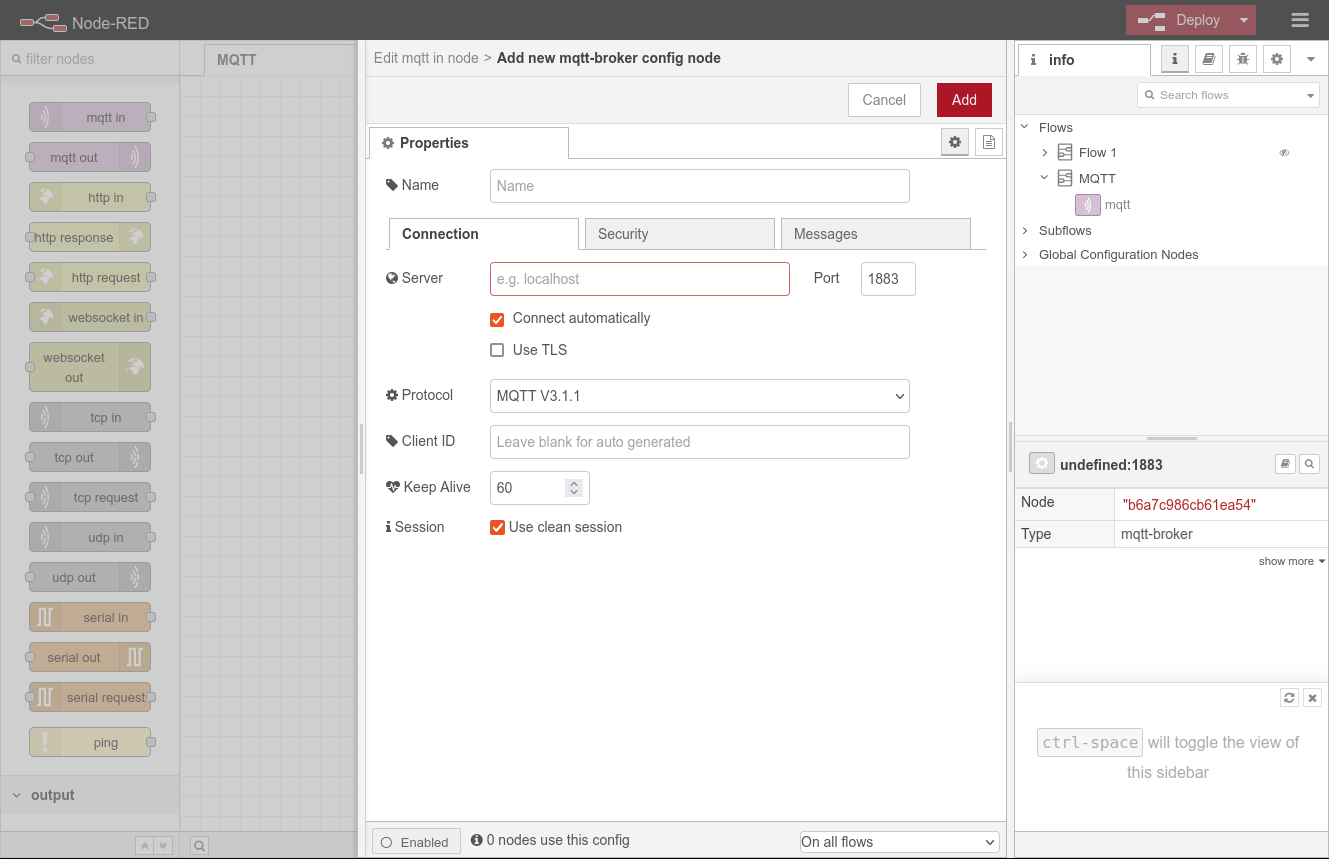Open the debug messages bug icon
1329x859 pixels.
[x=1243, y=59]
